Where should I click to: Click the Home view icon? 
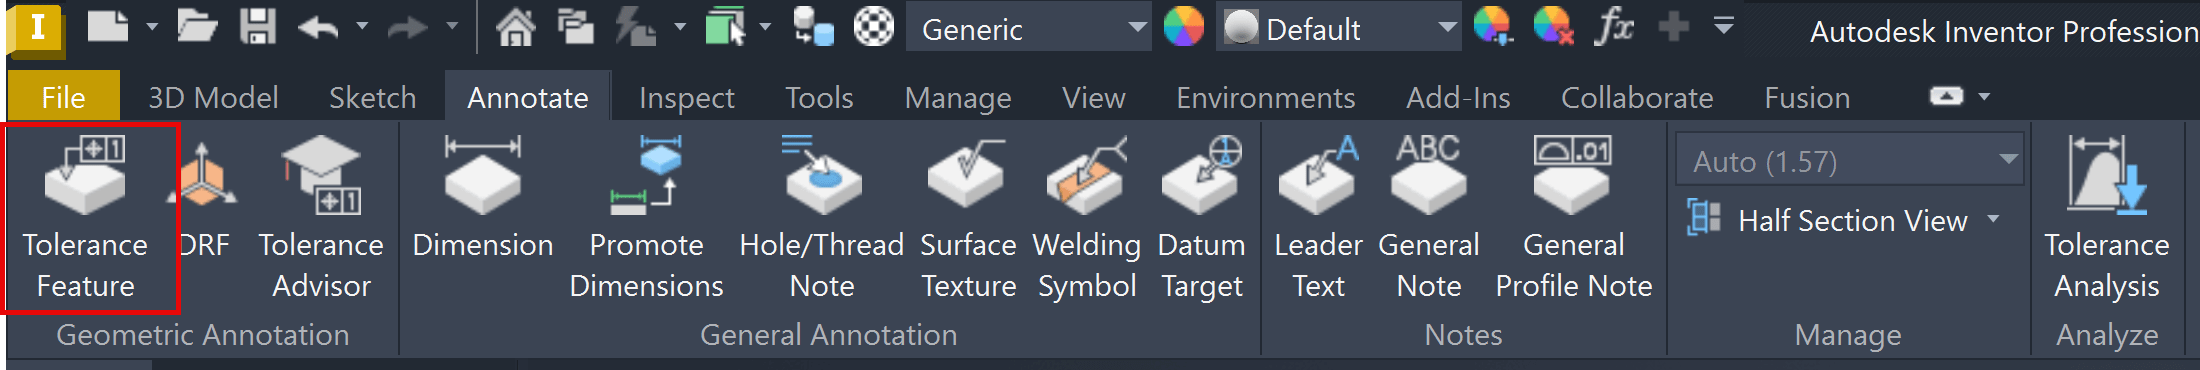(515, 27)
